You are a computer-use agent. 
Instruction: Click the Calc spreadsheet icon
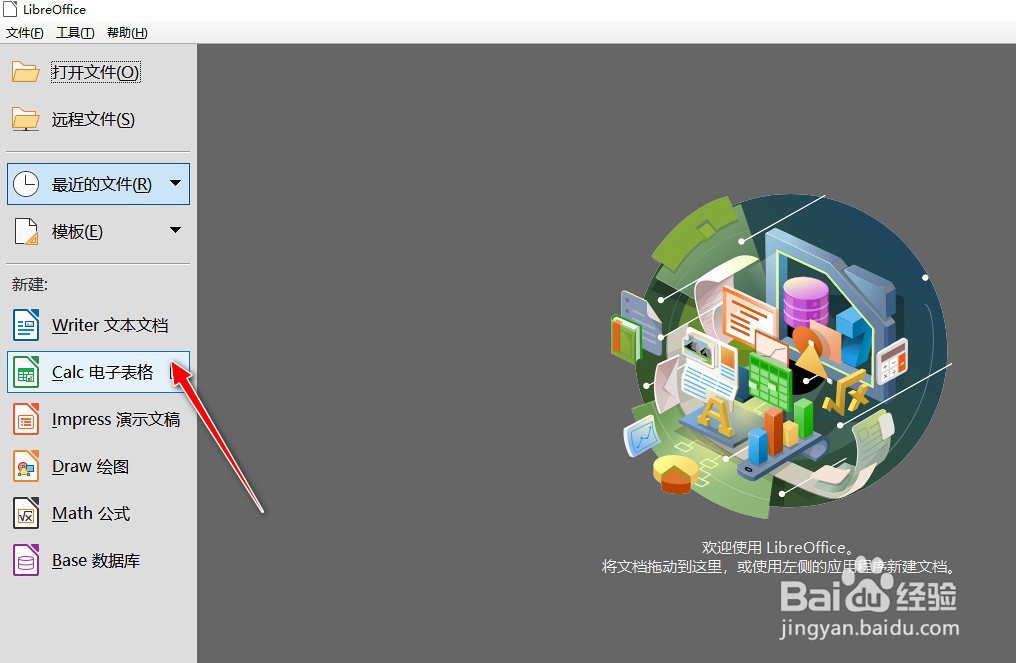[26, 372]
